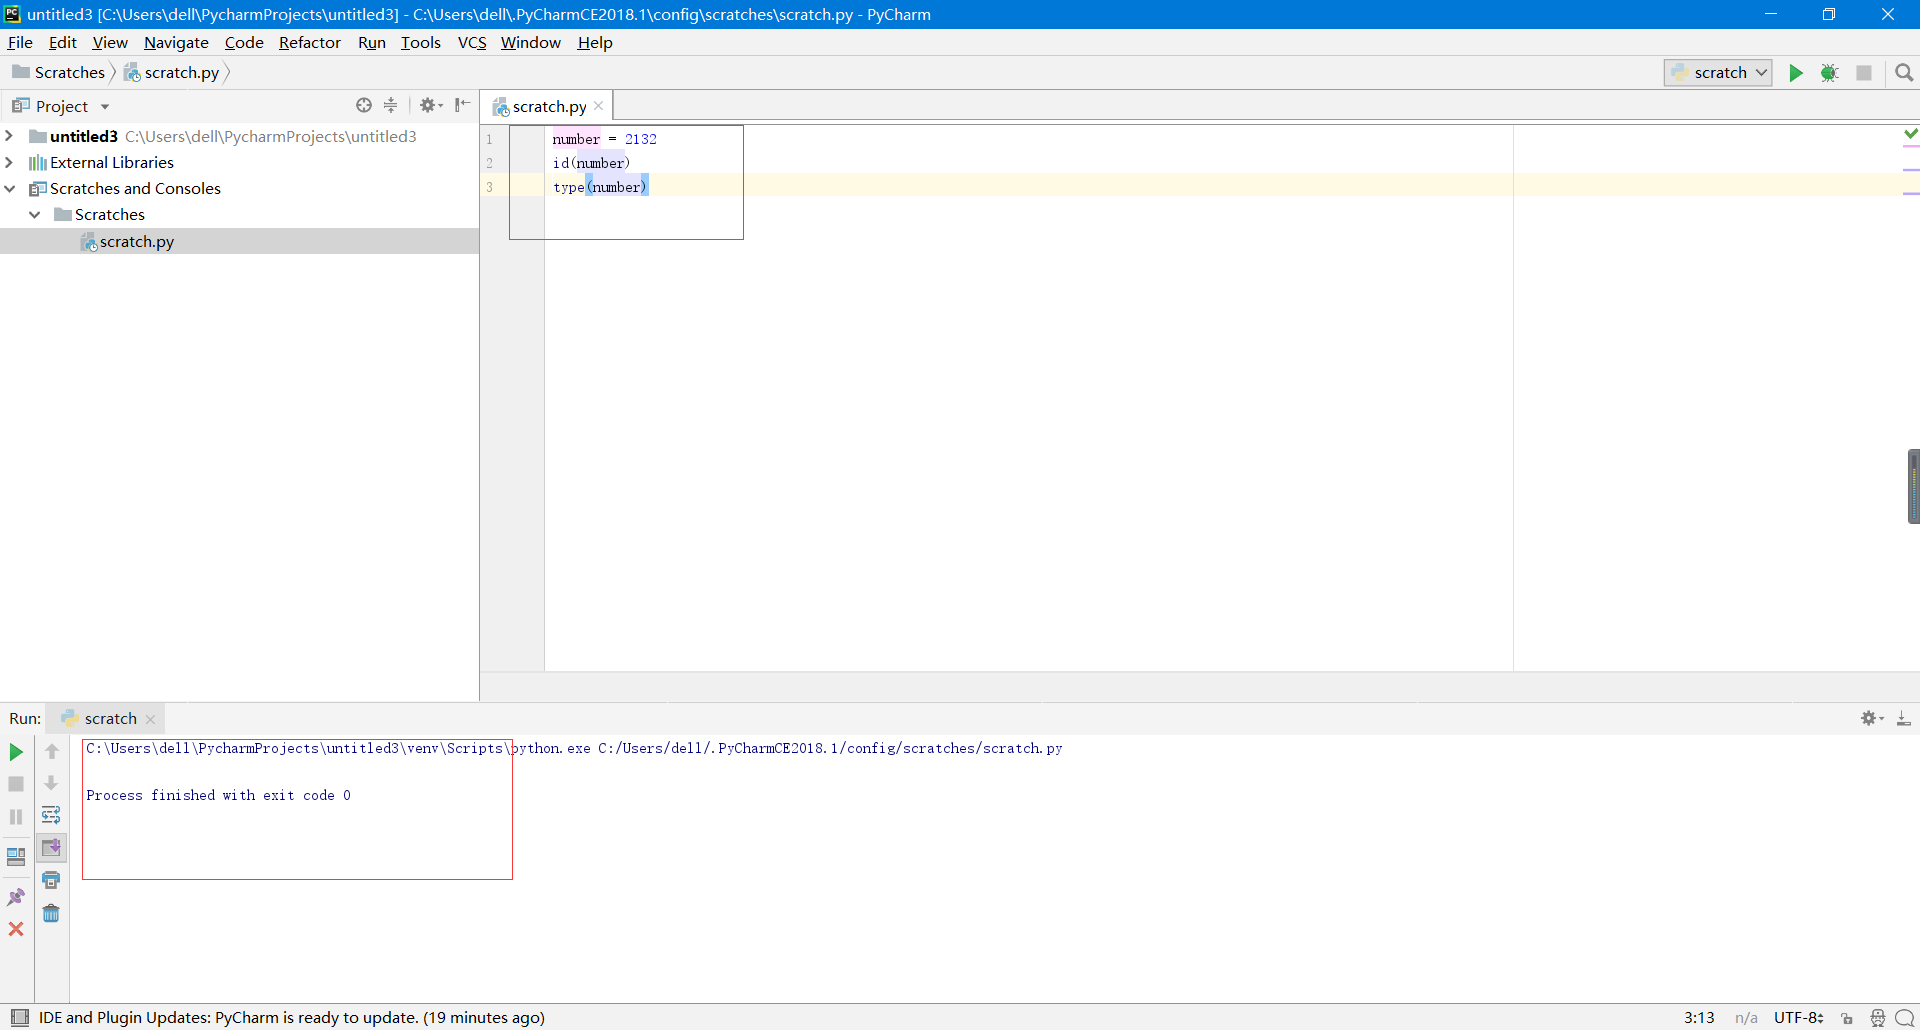Close Run panel red X icon
Screen dimensions: 1920x1030
(16, 929)
